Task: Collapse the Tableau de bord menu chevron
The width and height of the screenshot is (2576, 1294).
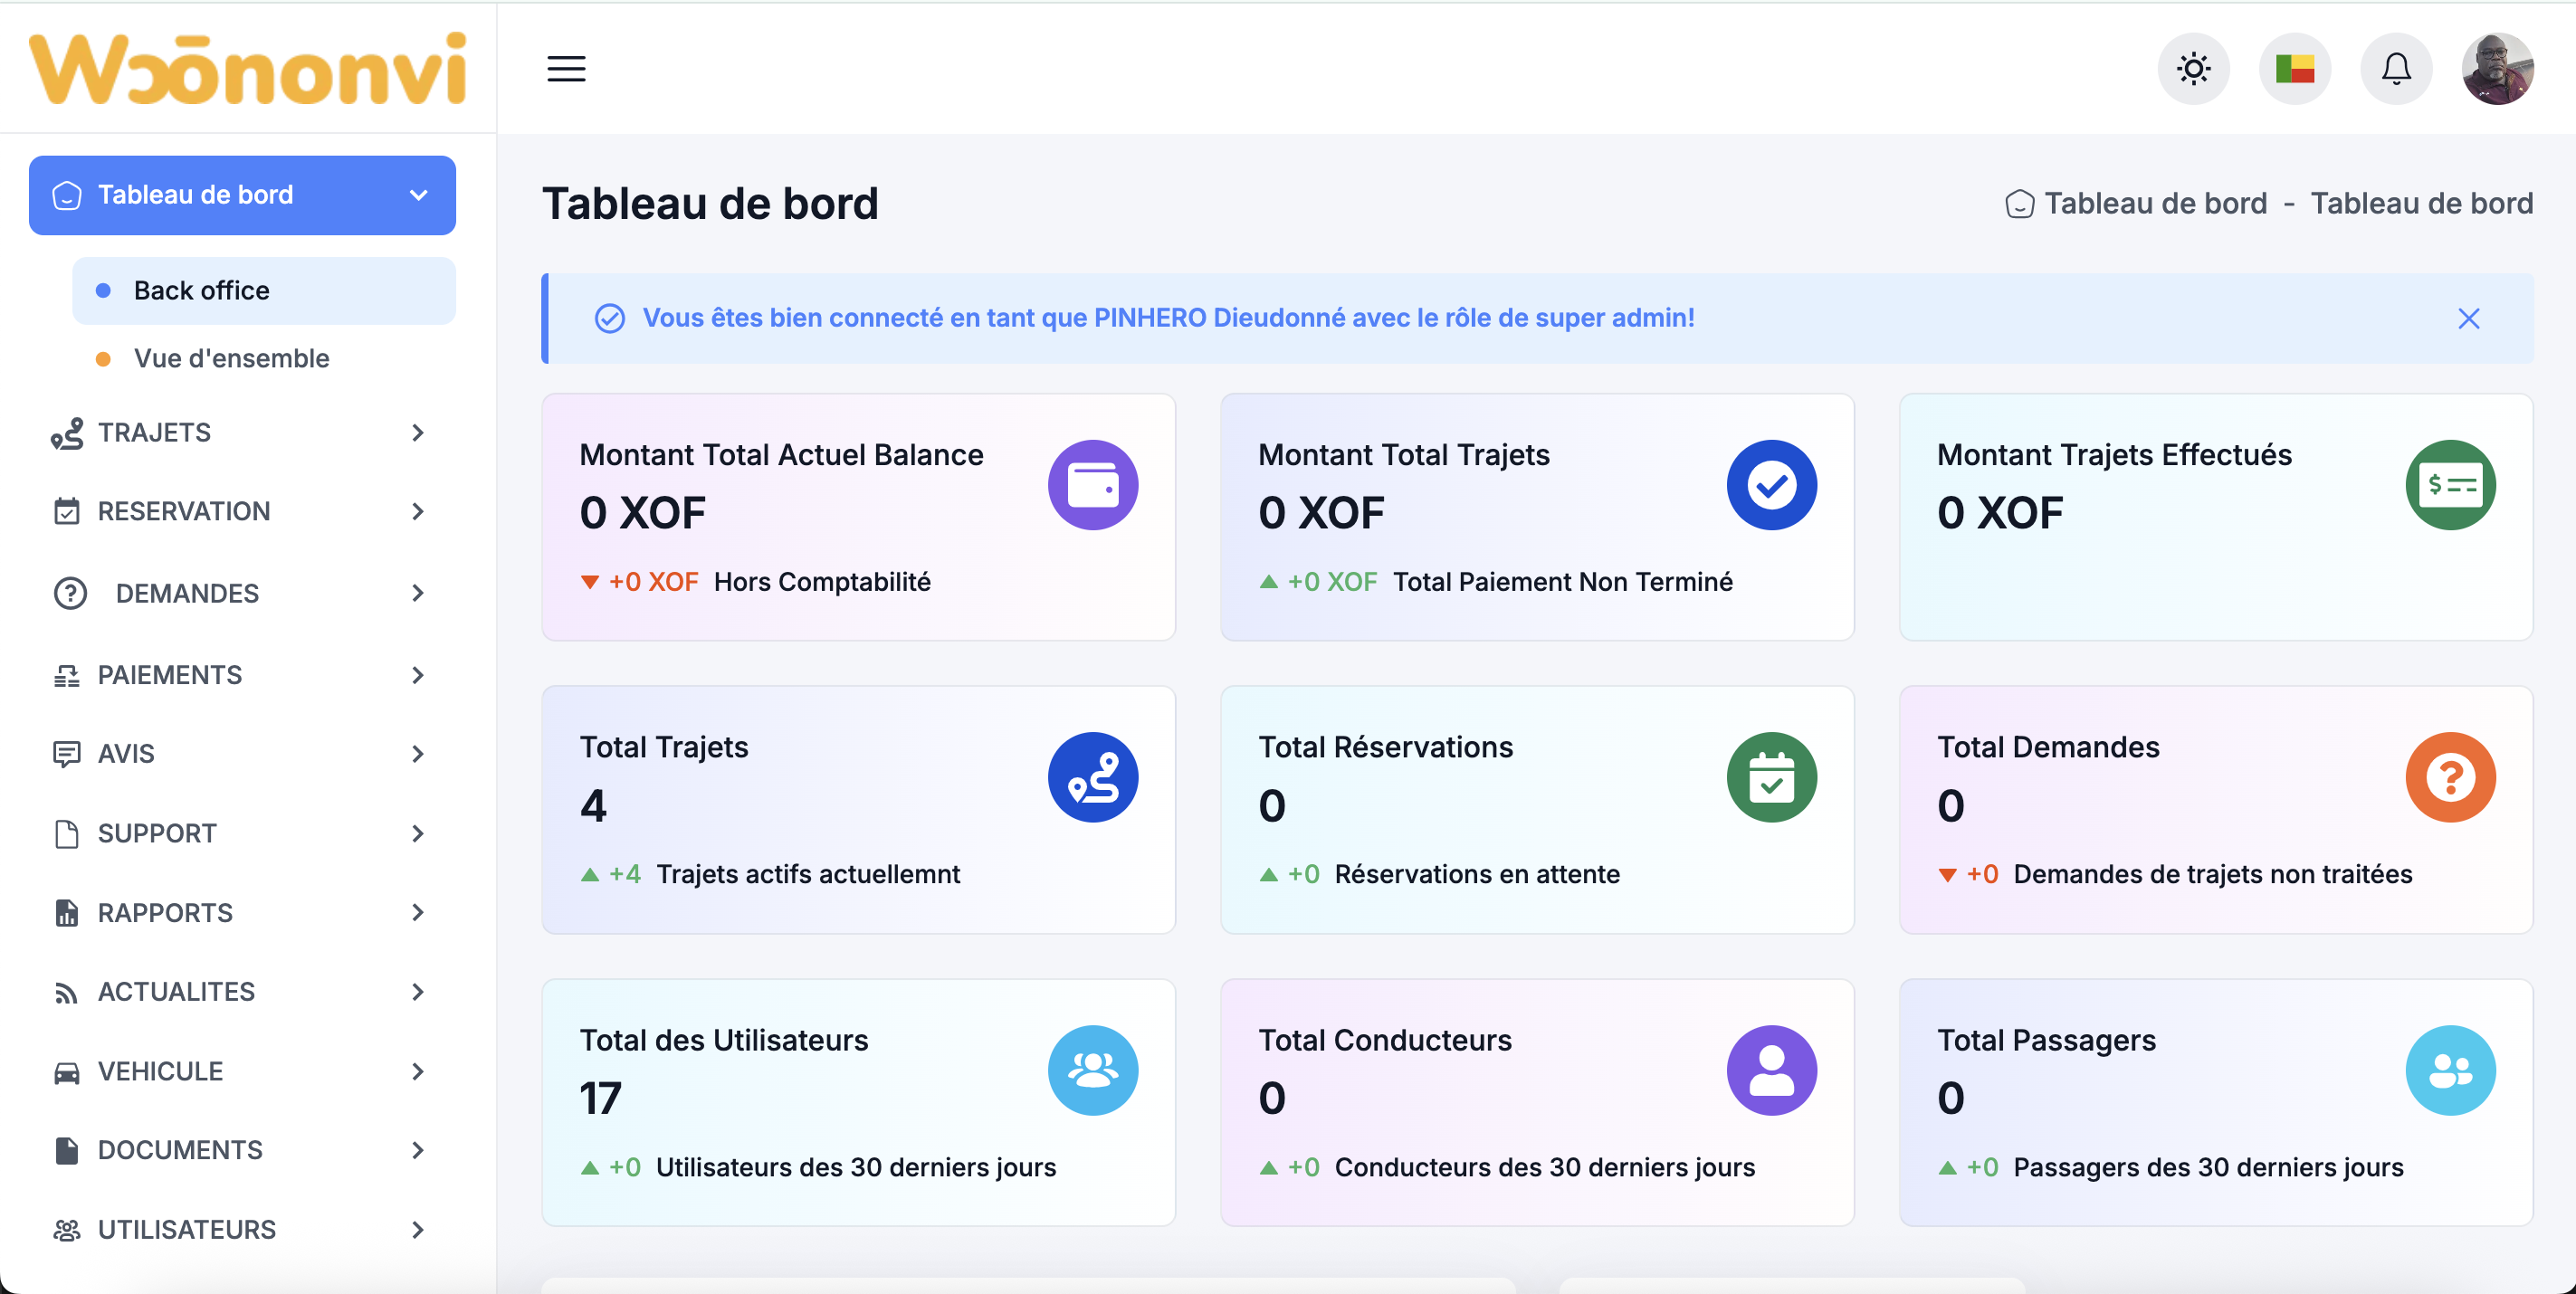Action: (417, 195)
